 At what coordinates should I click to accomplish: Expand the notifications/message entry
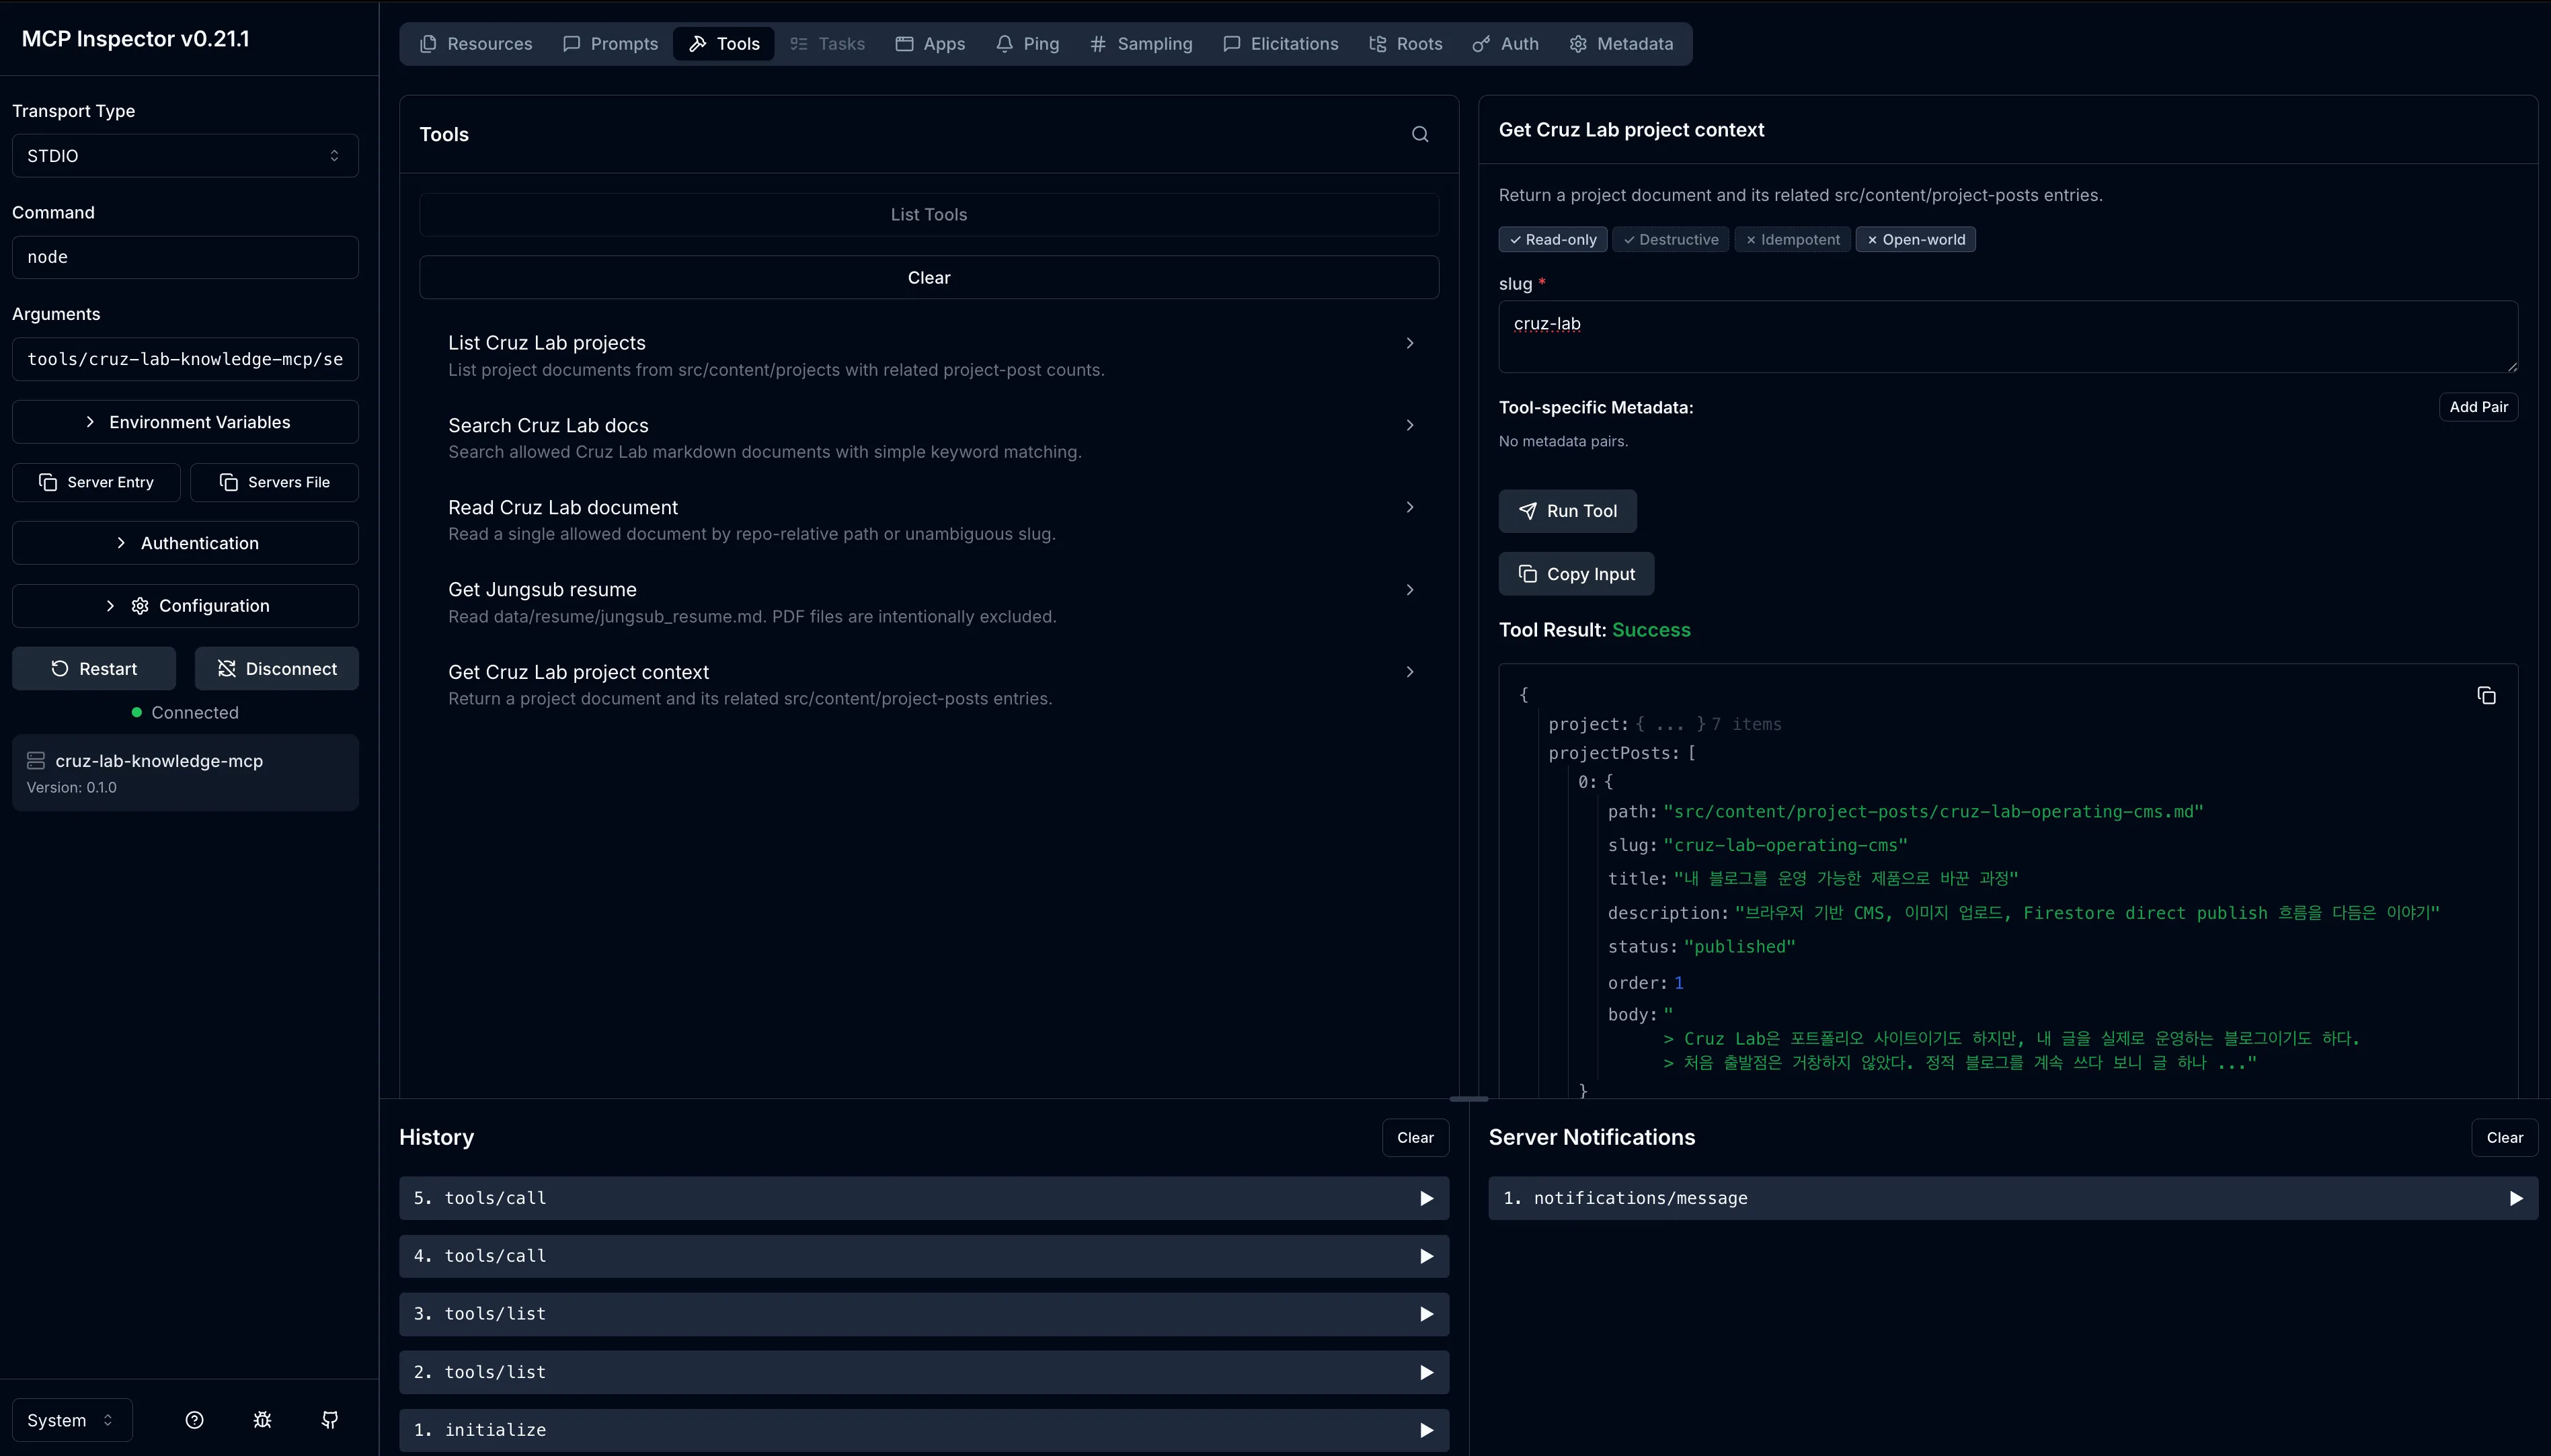click(2013, 1198)
